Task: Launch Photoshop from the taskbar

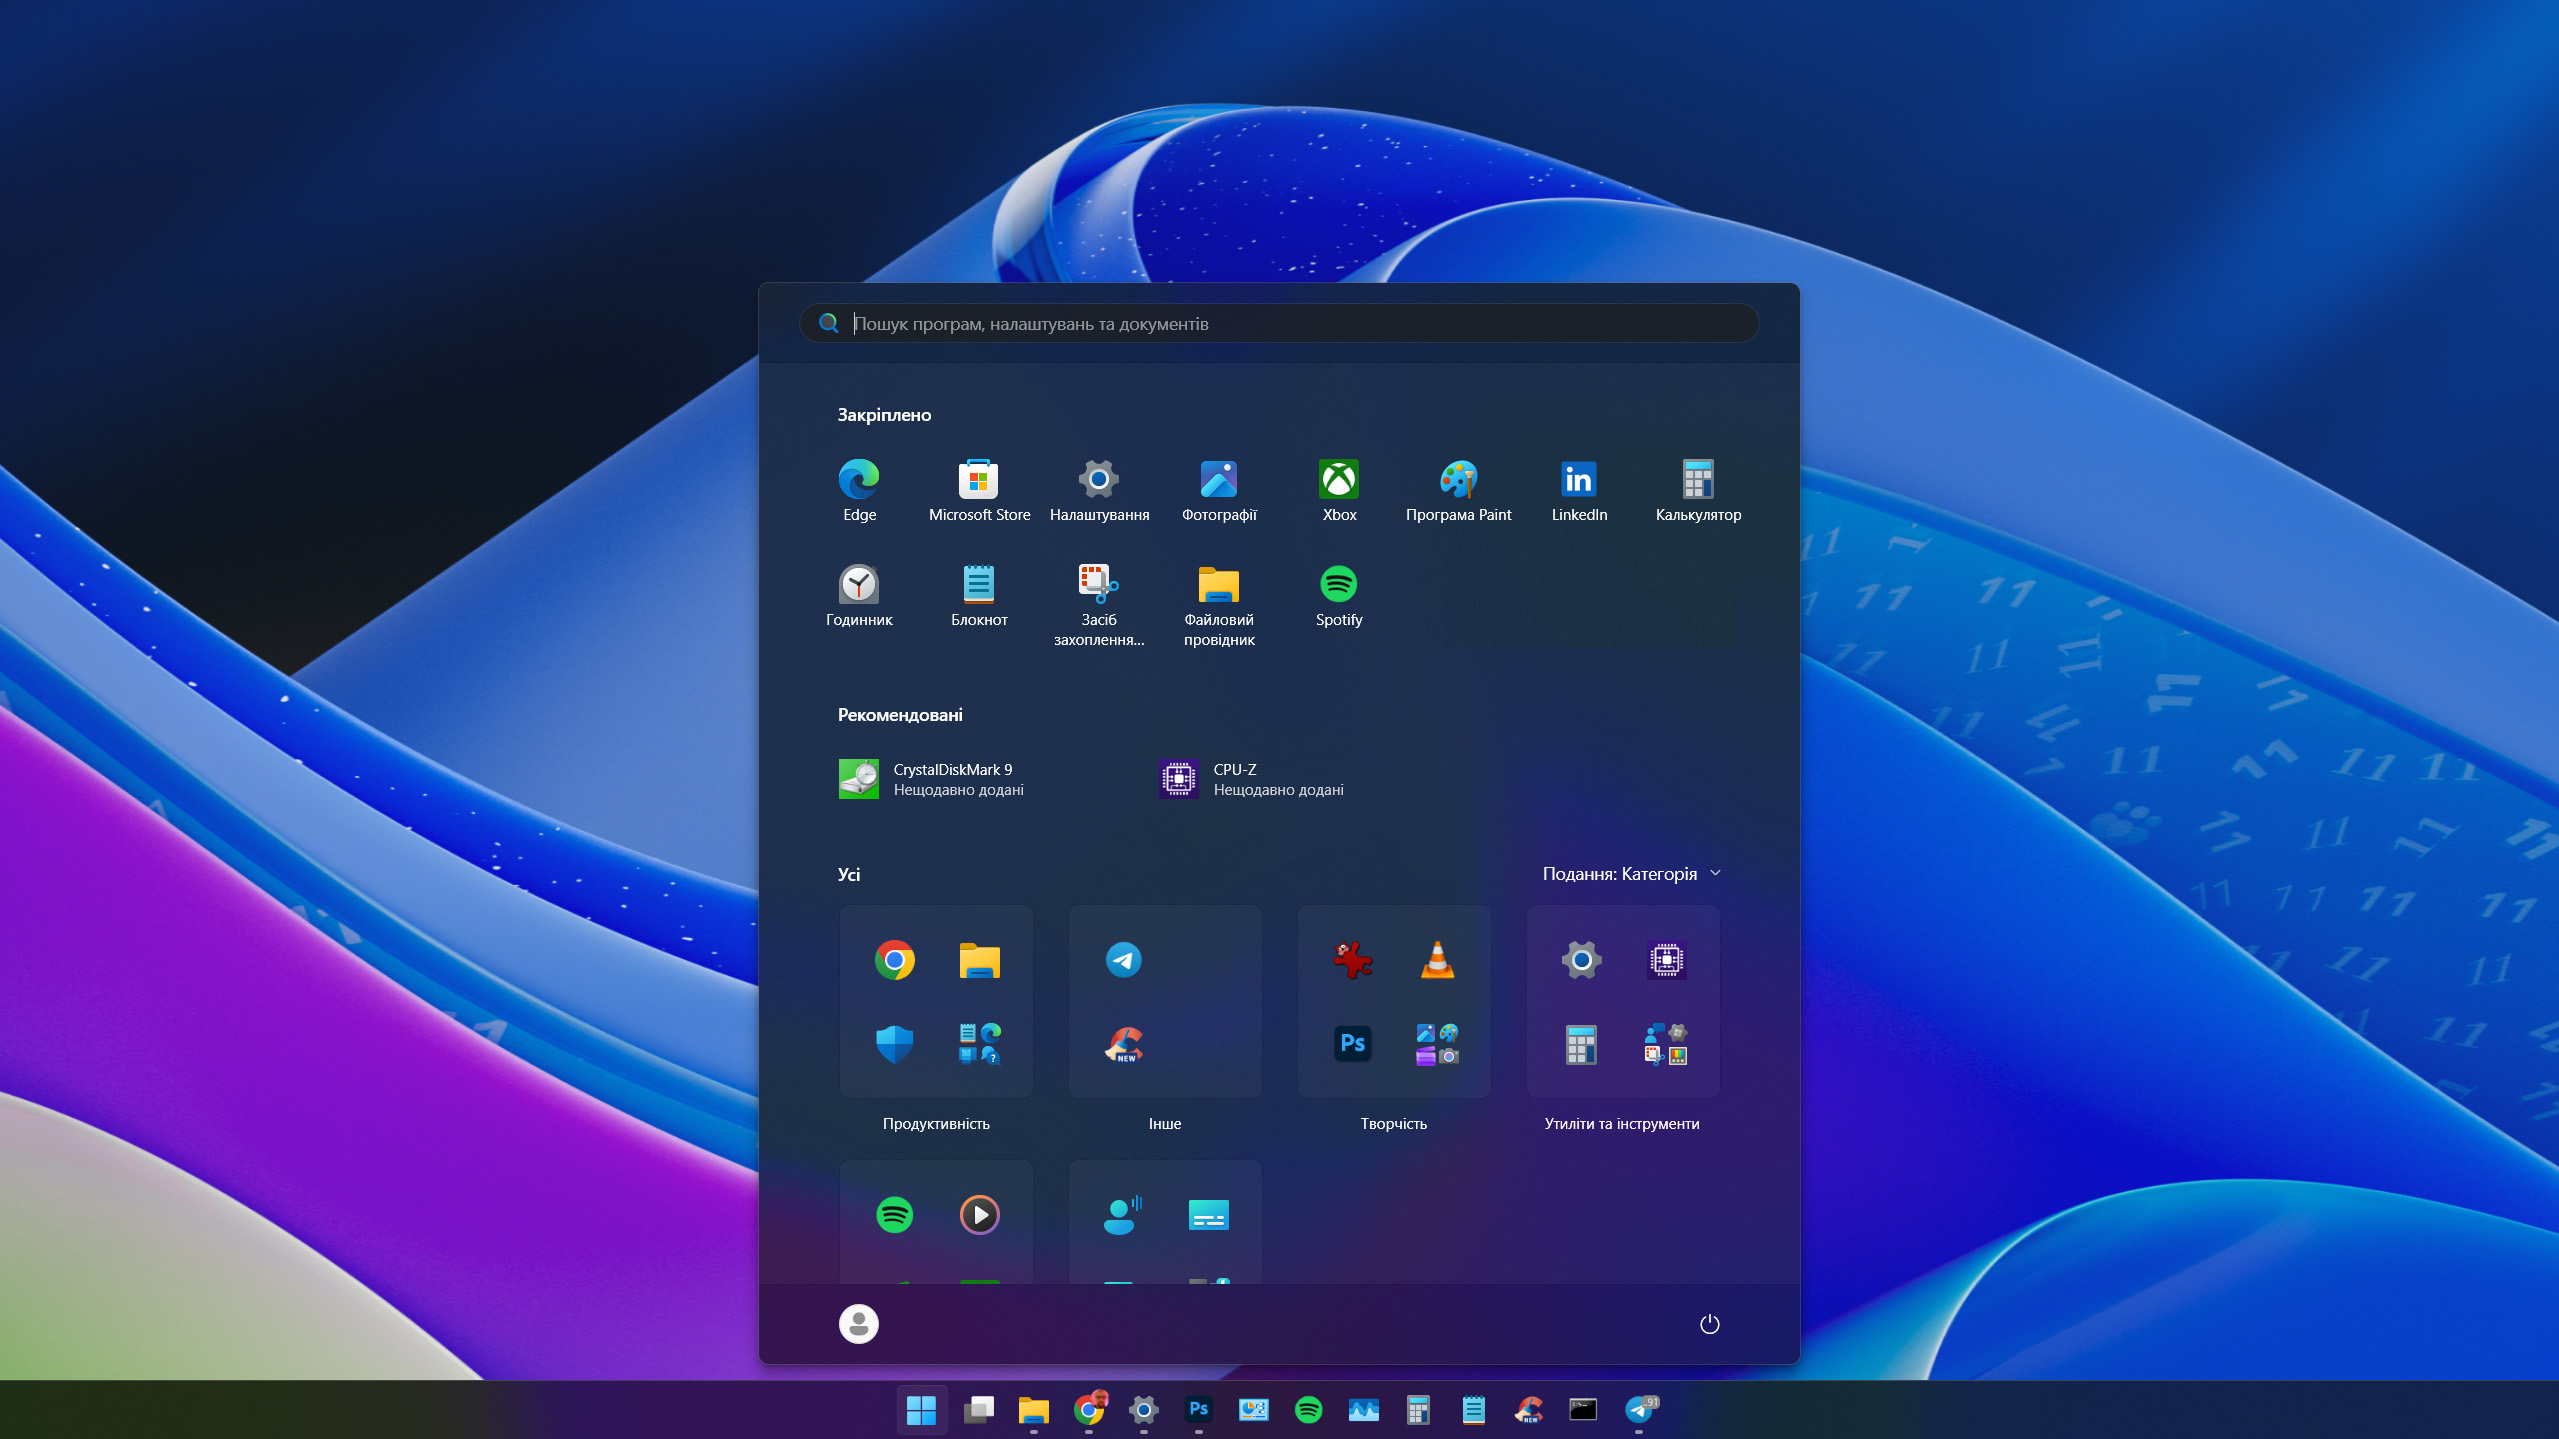Action: click(x=1198, y=1411)
